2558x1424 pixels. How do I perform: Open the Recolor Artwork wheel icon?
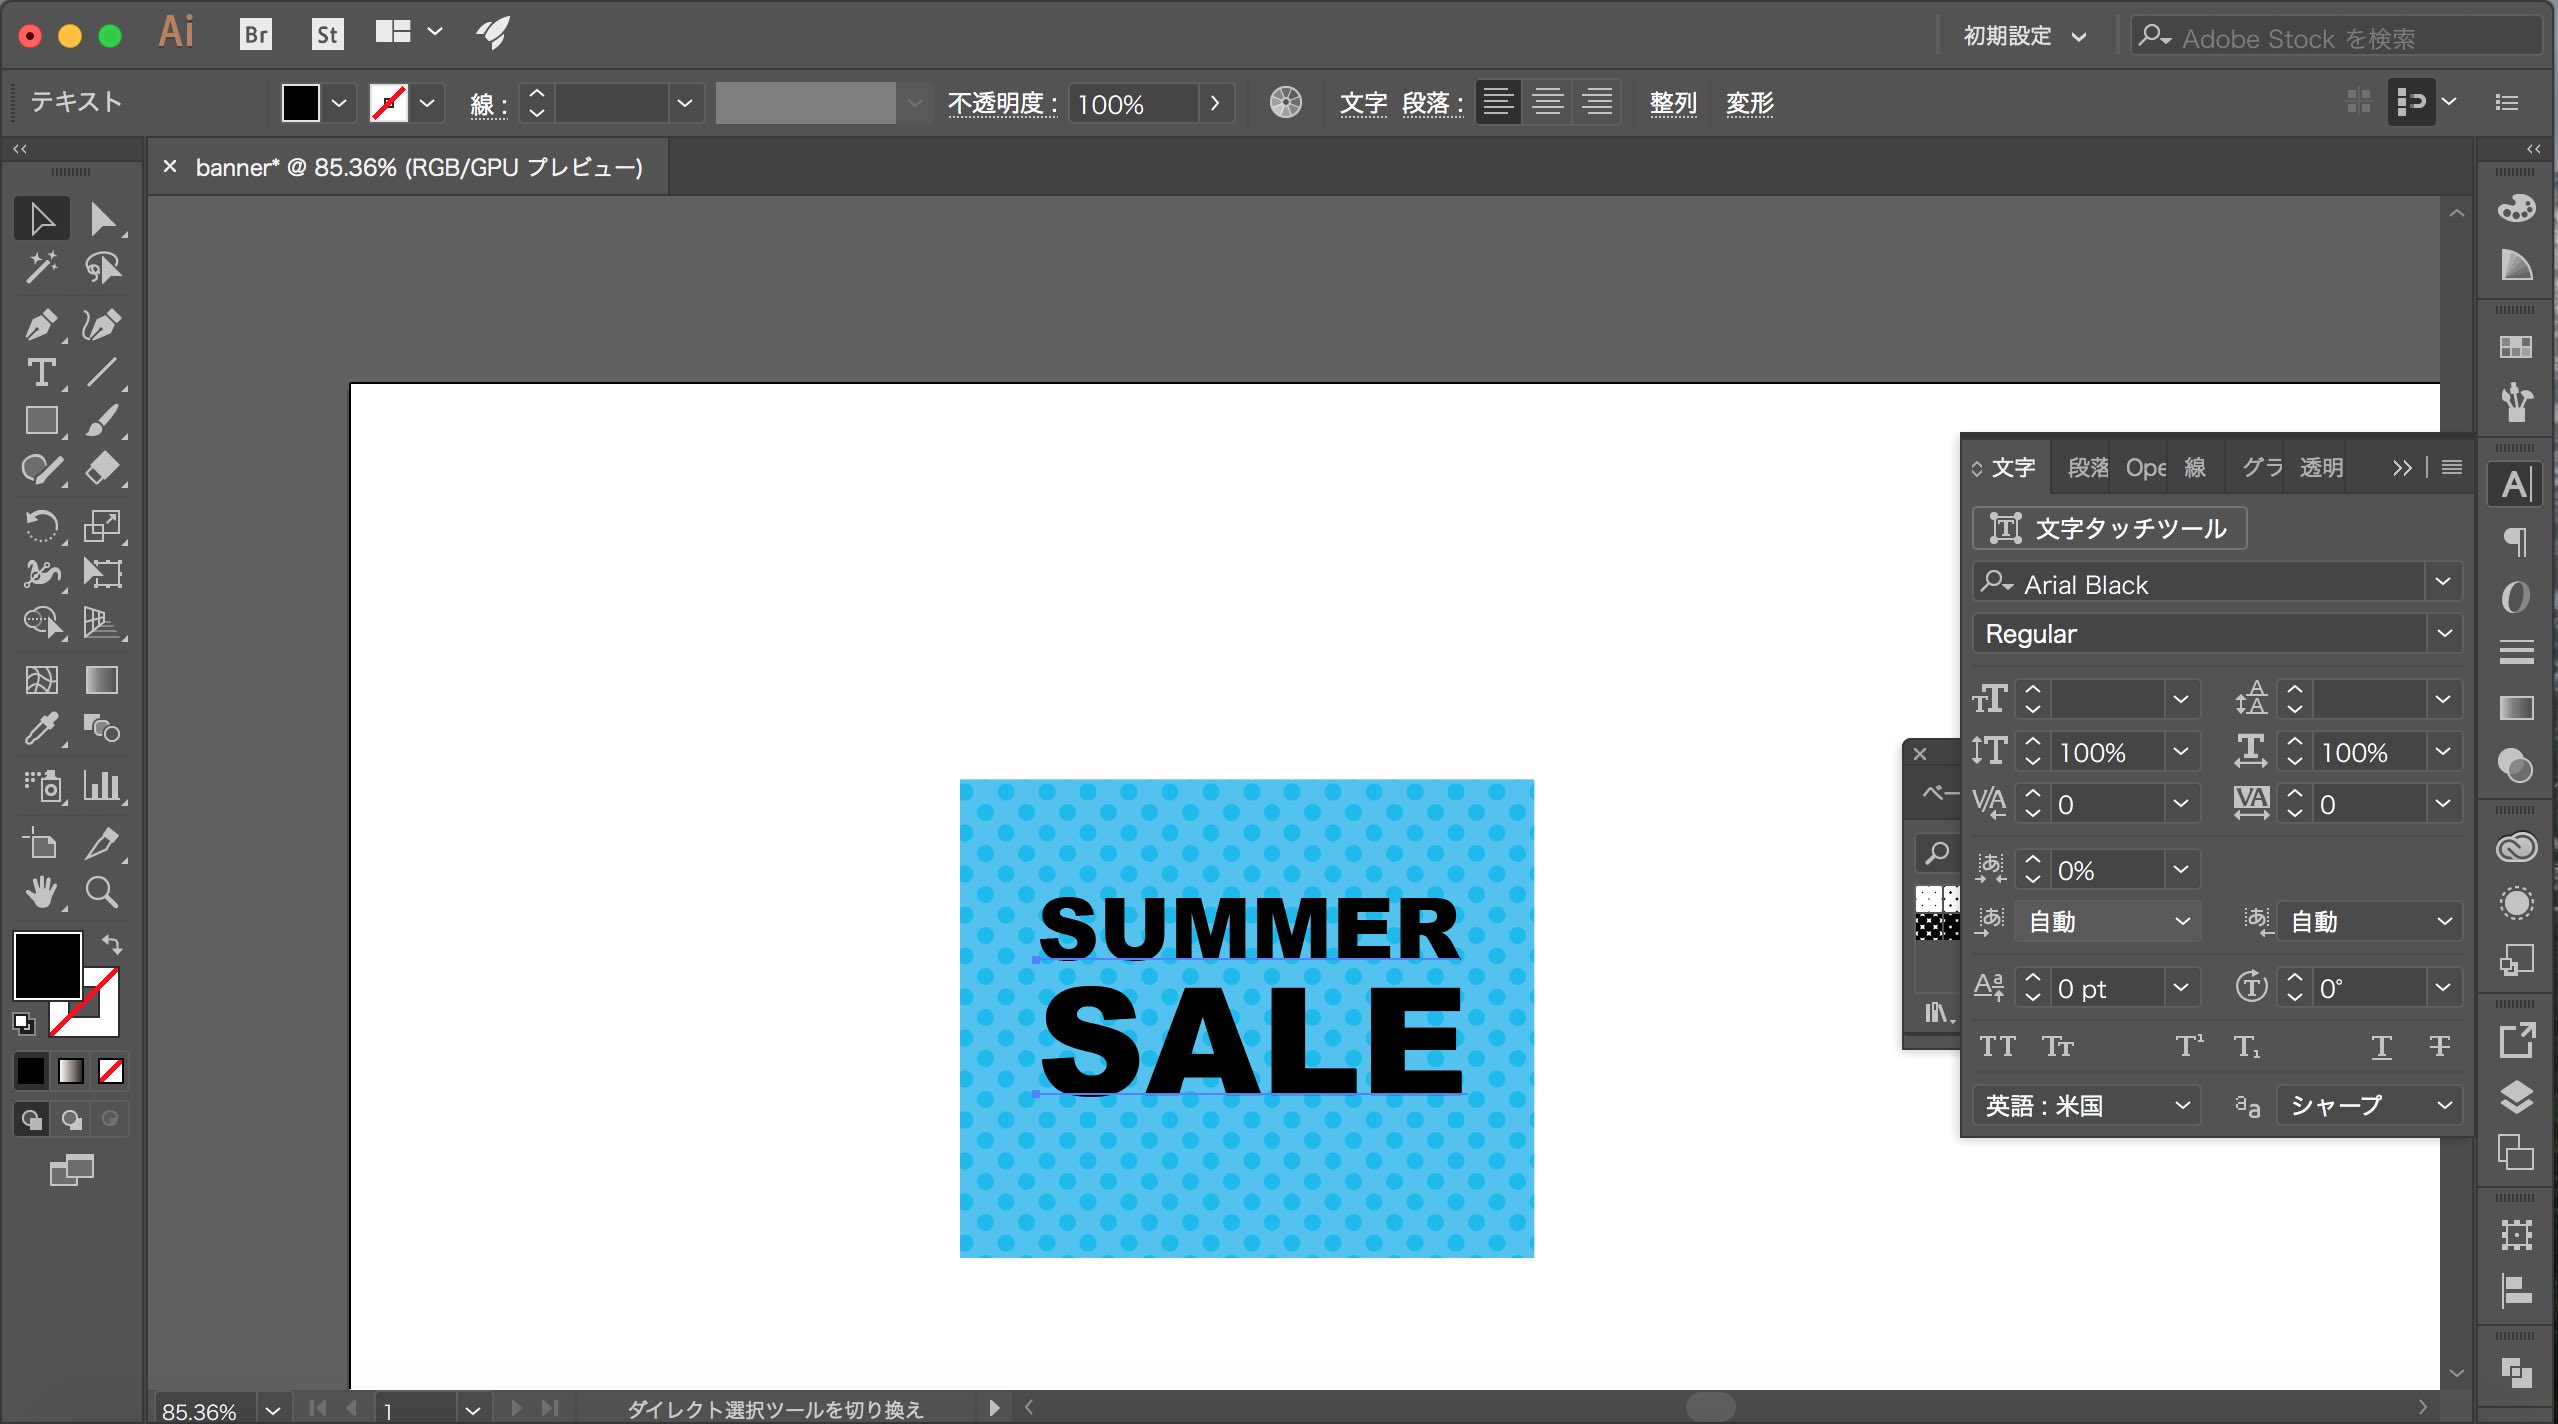(1285, 103)
